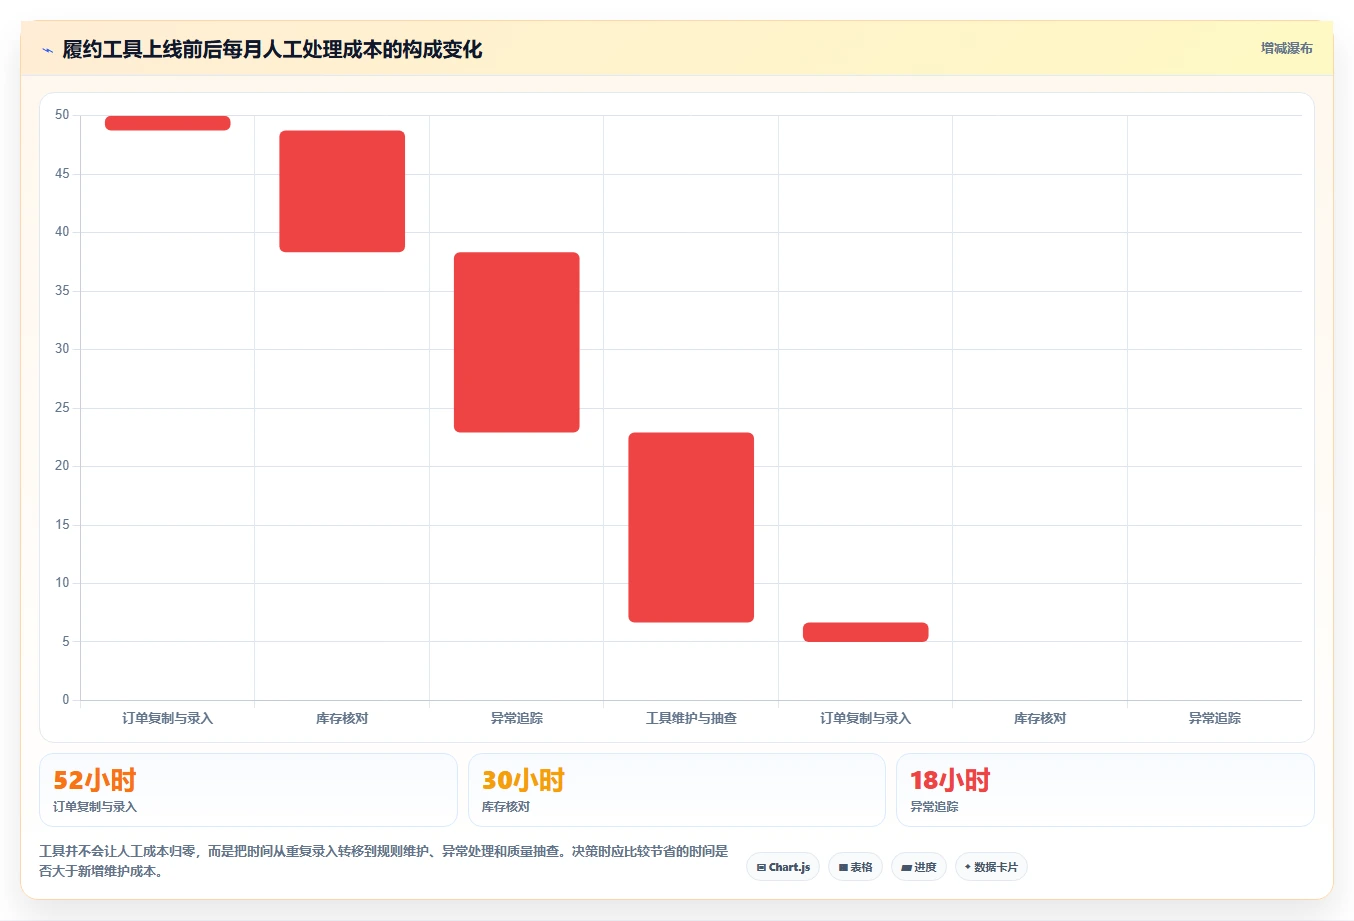The width and height of the screenshot is (1354, 921).
Task: Click the thin red bar just above 5
Action: click(866, 632)
